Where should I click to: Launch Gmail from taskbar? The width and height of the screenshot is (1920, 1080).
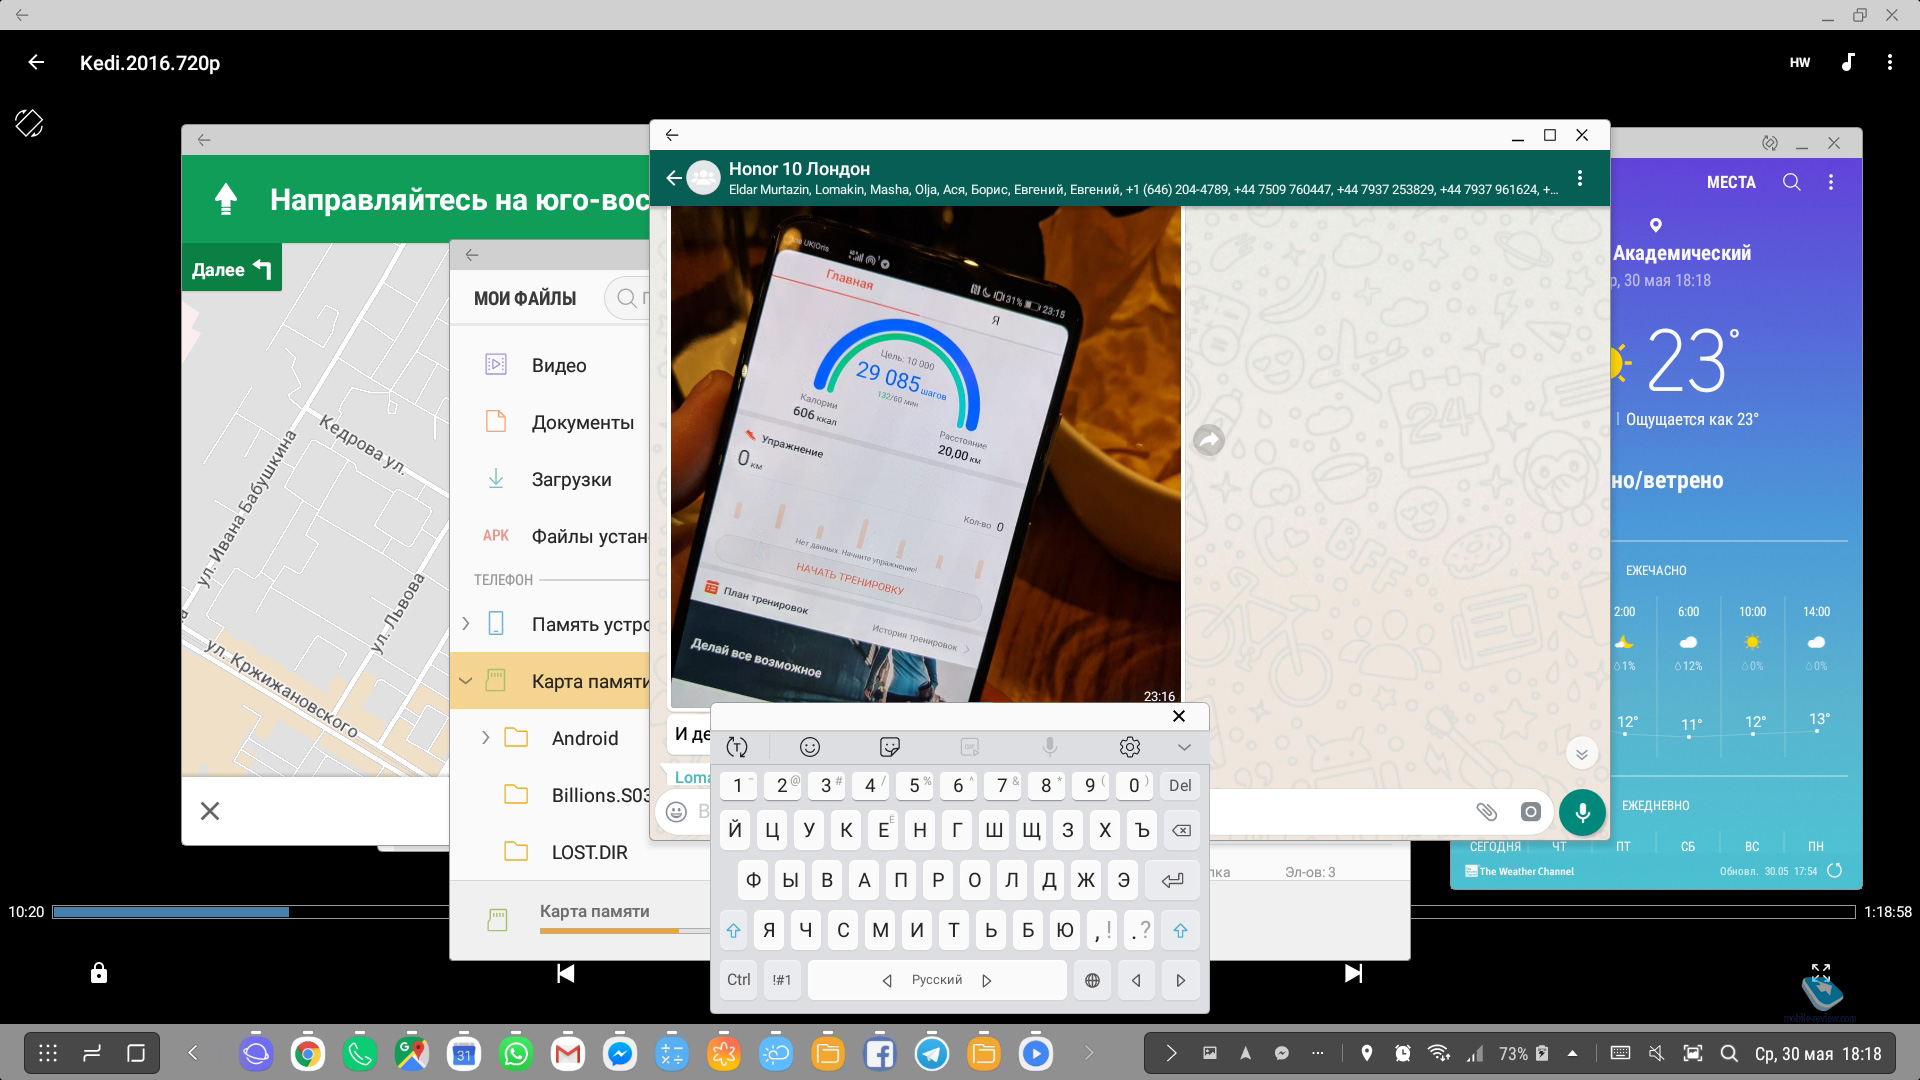coord(568,1053)
